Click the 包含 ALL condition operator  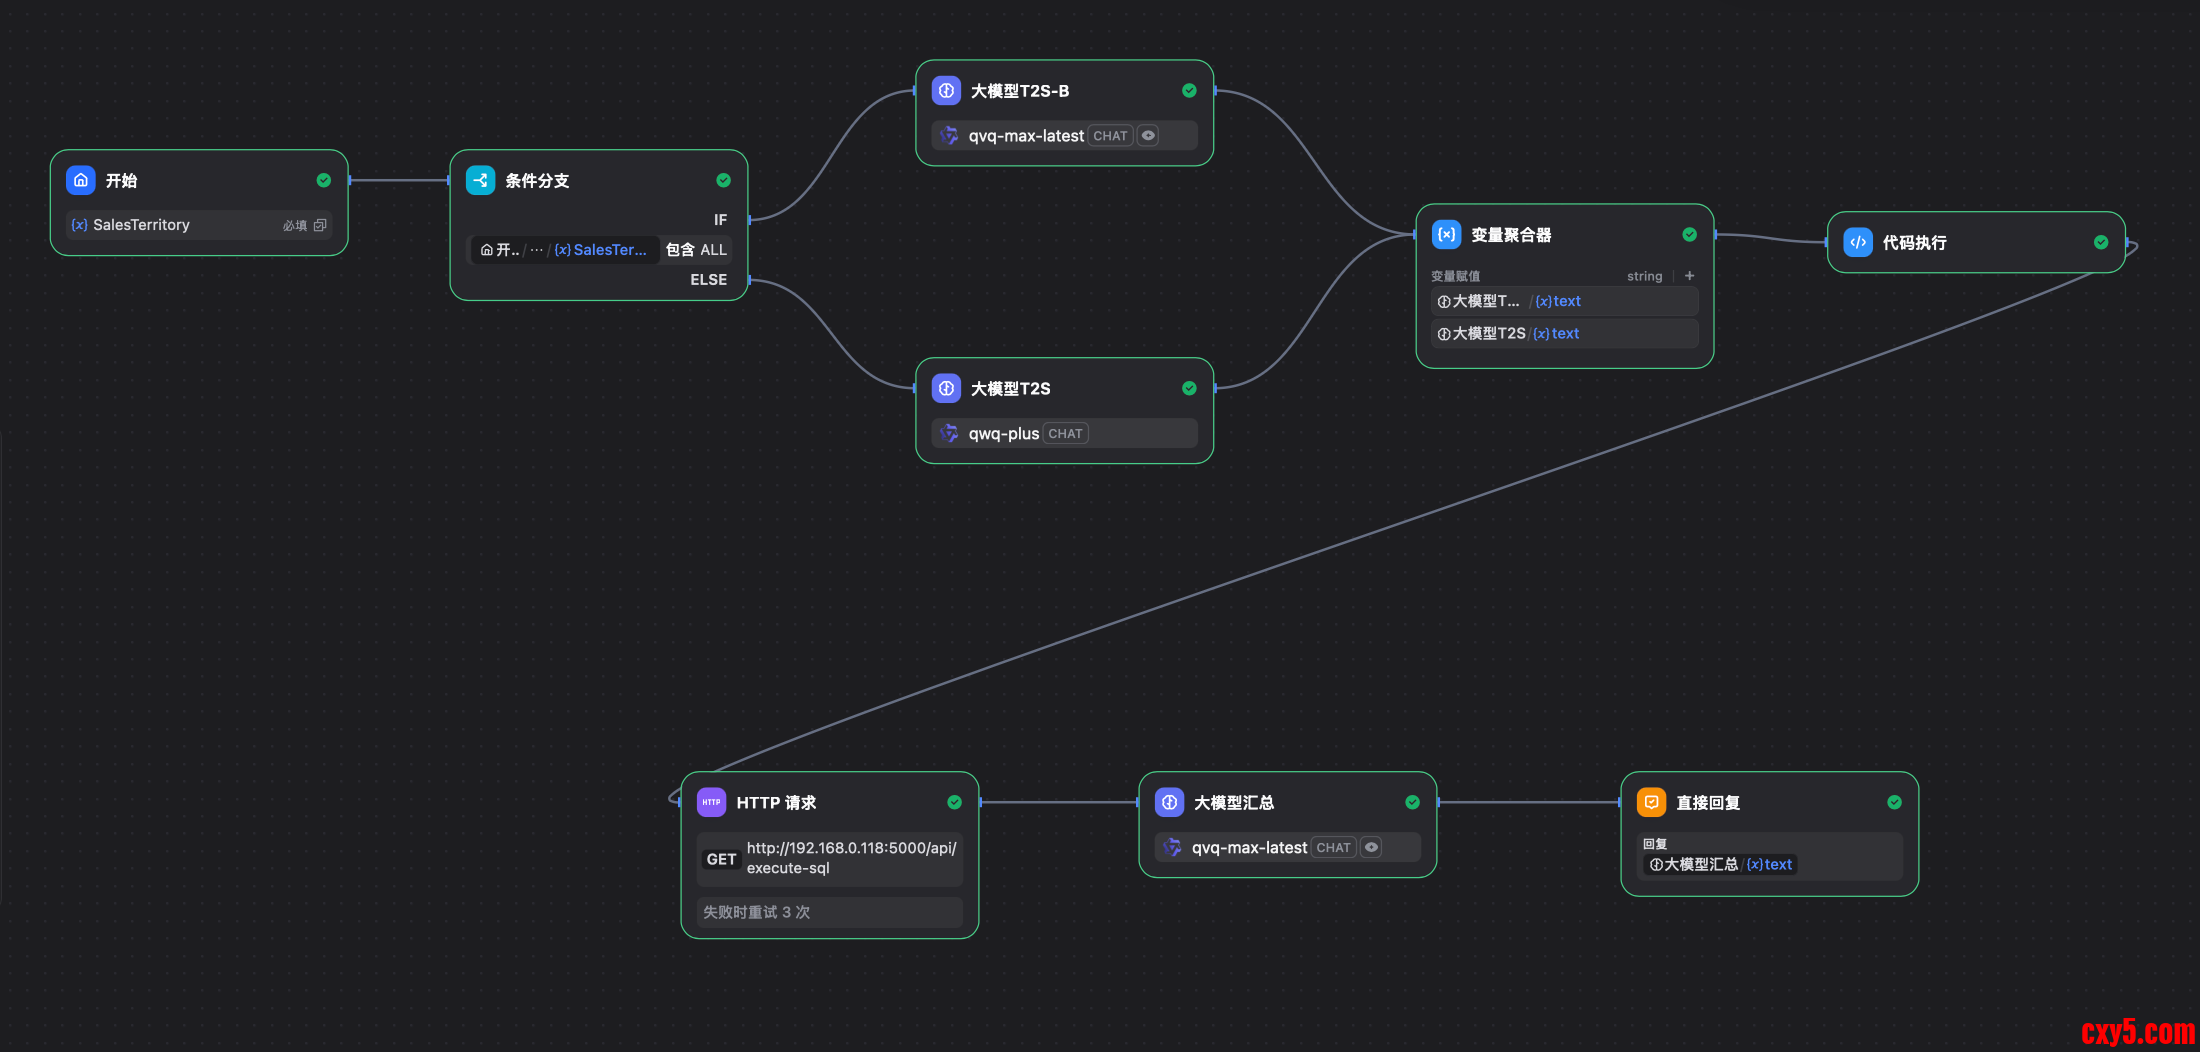pos(696,250)
